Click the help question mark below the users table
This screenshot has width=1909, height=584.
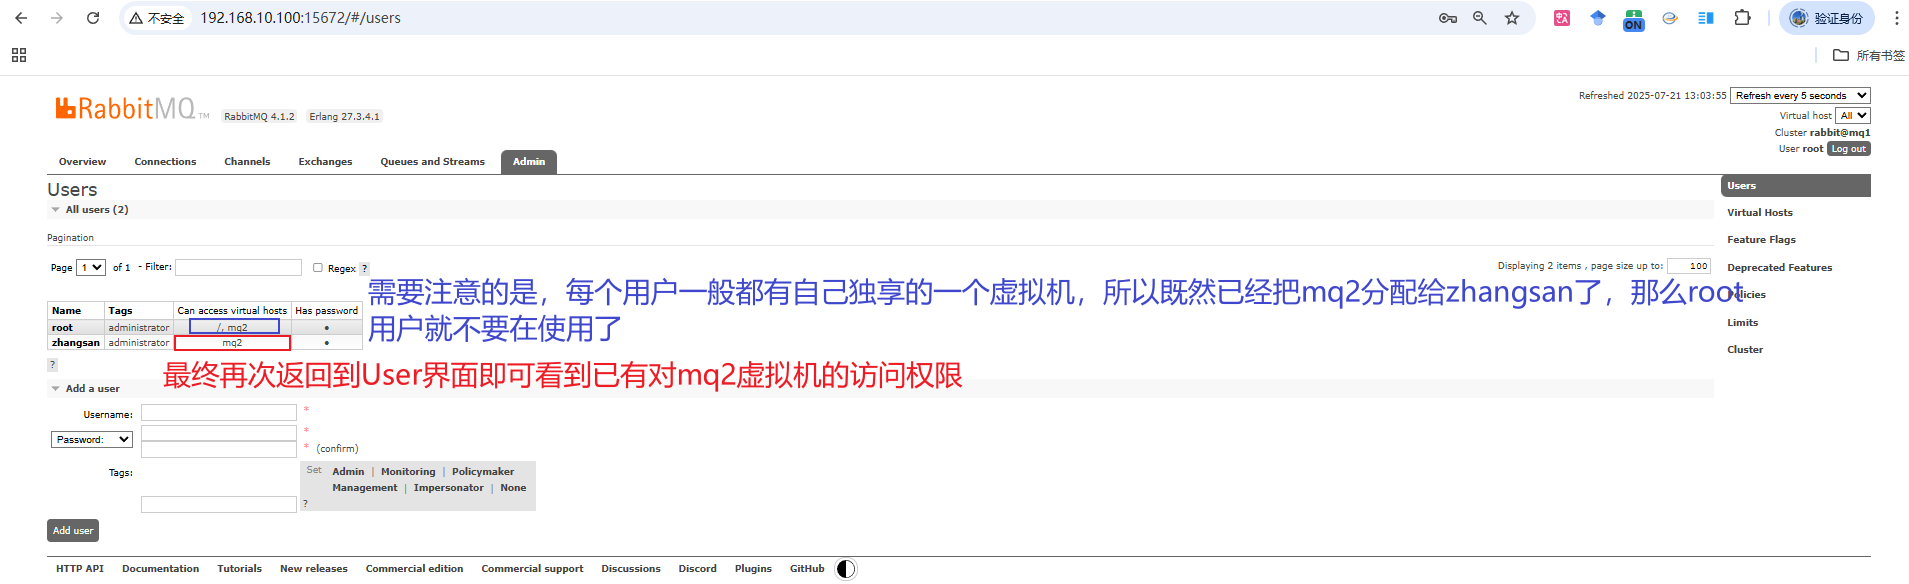[x=53, y=365]
